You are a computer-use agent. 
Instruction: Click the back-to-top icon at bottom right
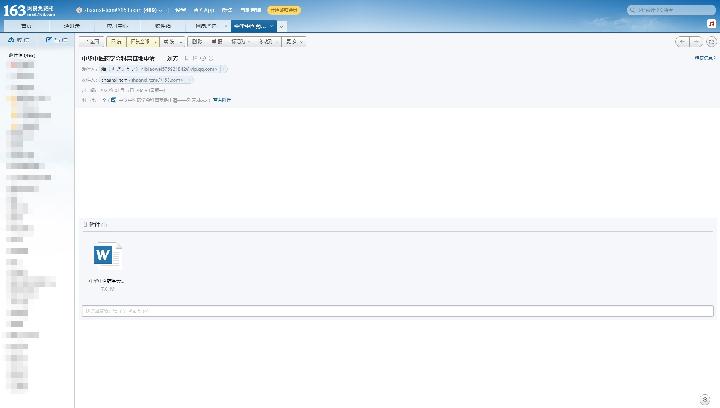pos(704,399)
